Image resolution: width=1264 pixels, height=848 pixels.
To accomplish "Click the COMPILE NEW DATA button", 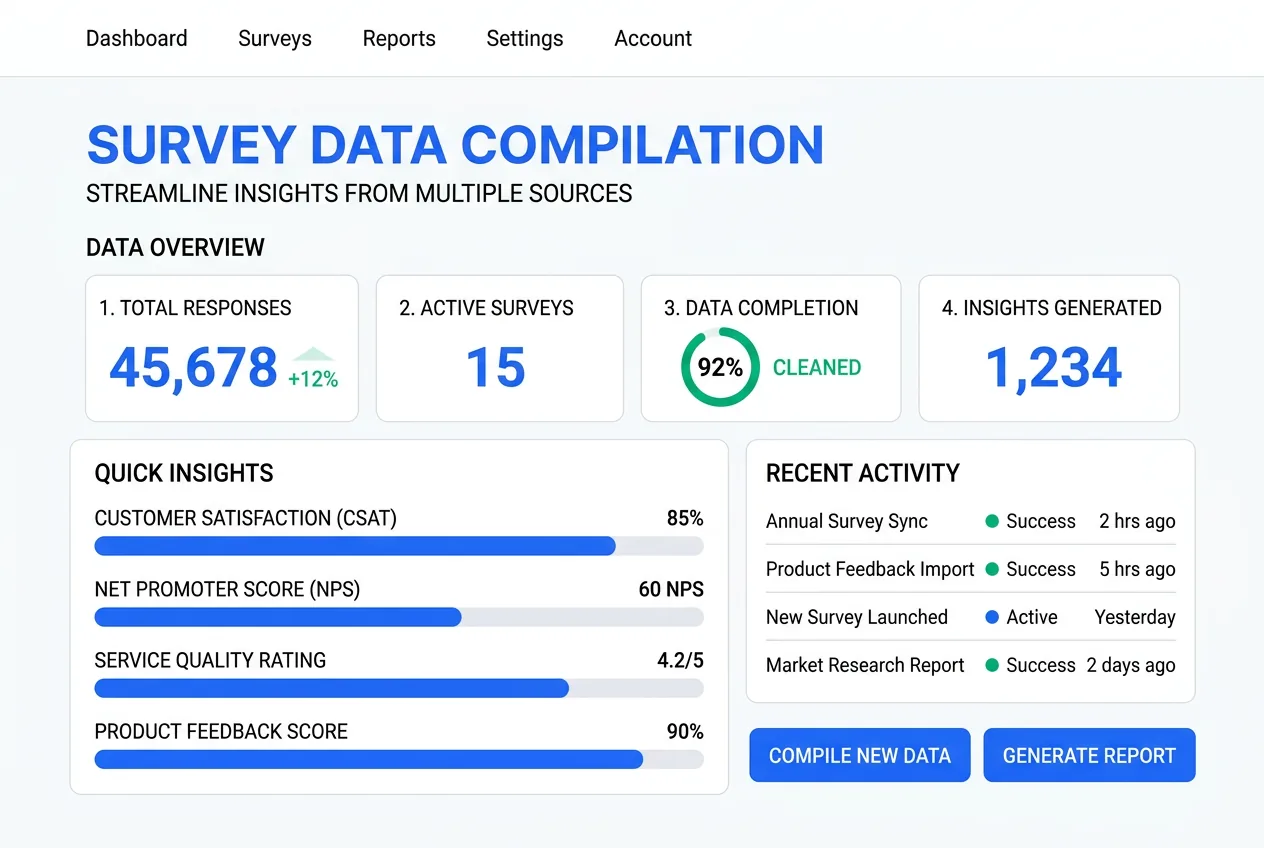I will point(859,755).
